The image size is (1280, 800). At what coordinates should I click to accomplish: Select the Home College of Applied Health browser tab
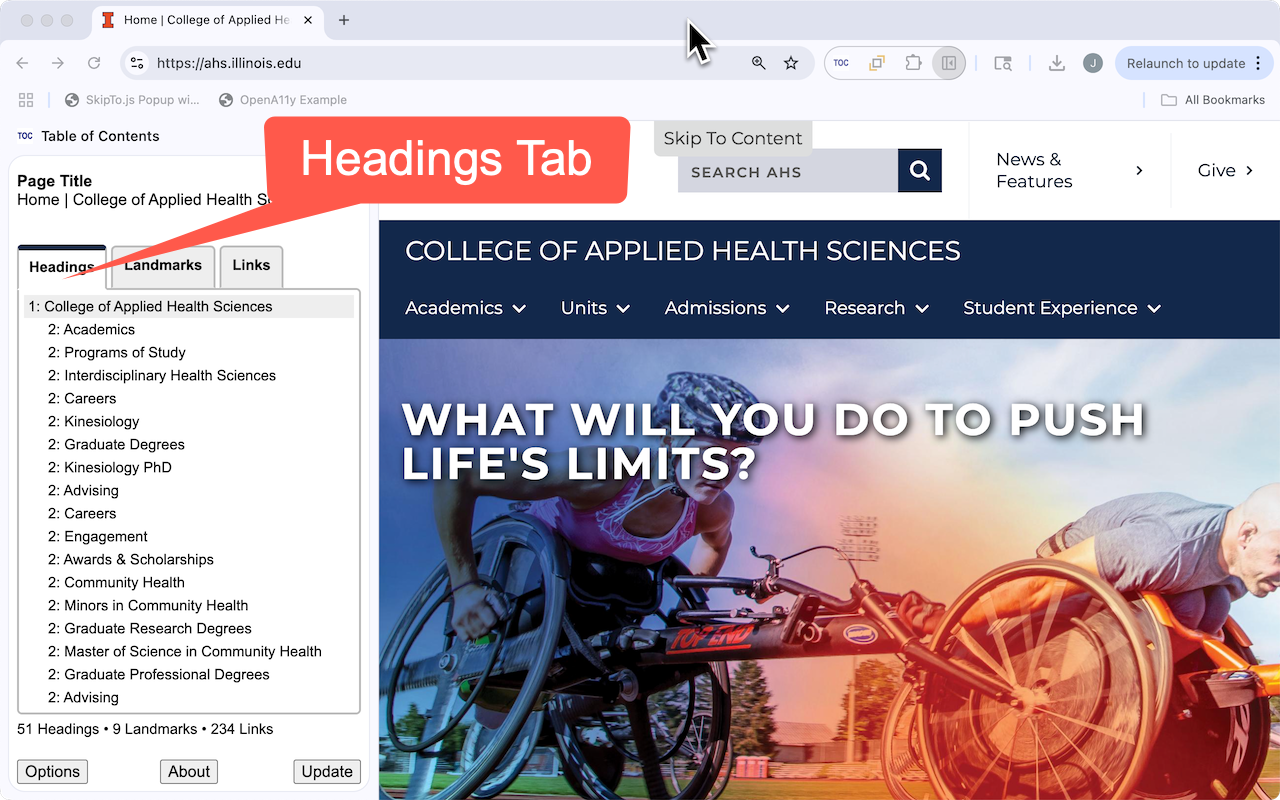[208, 20]
